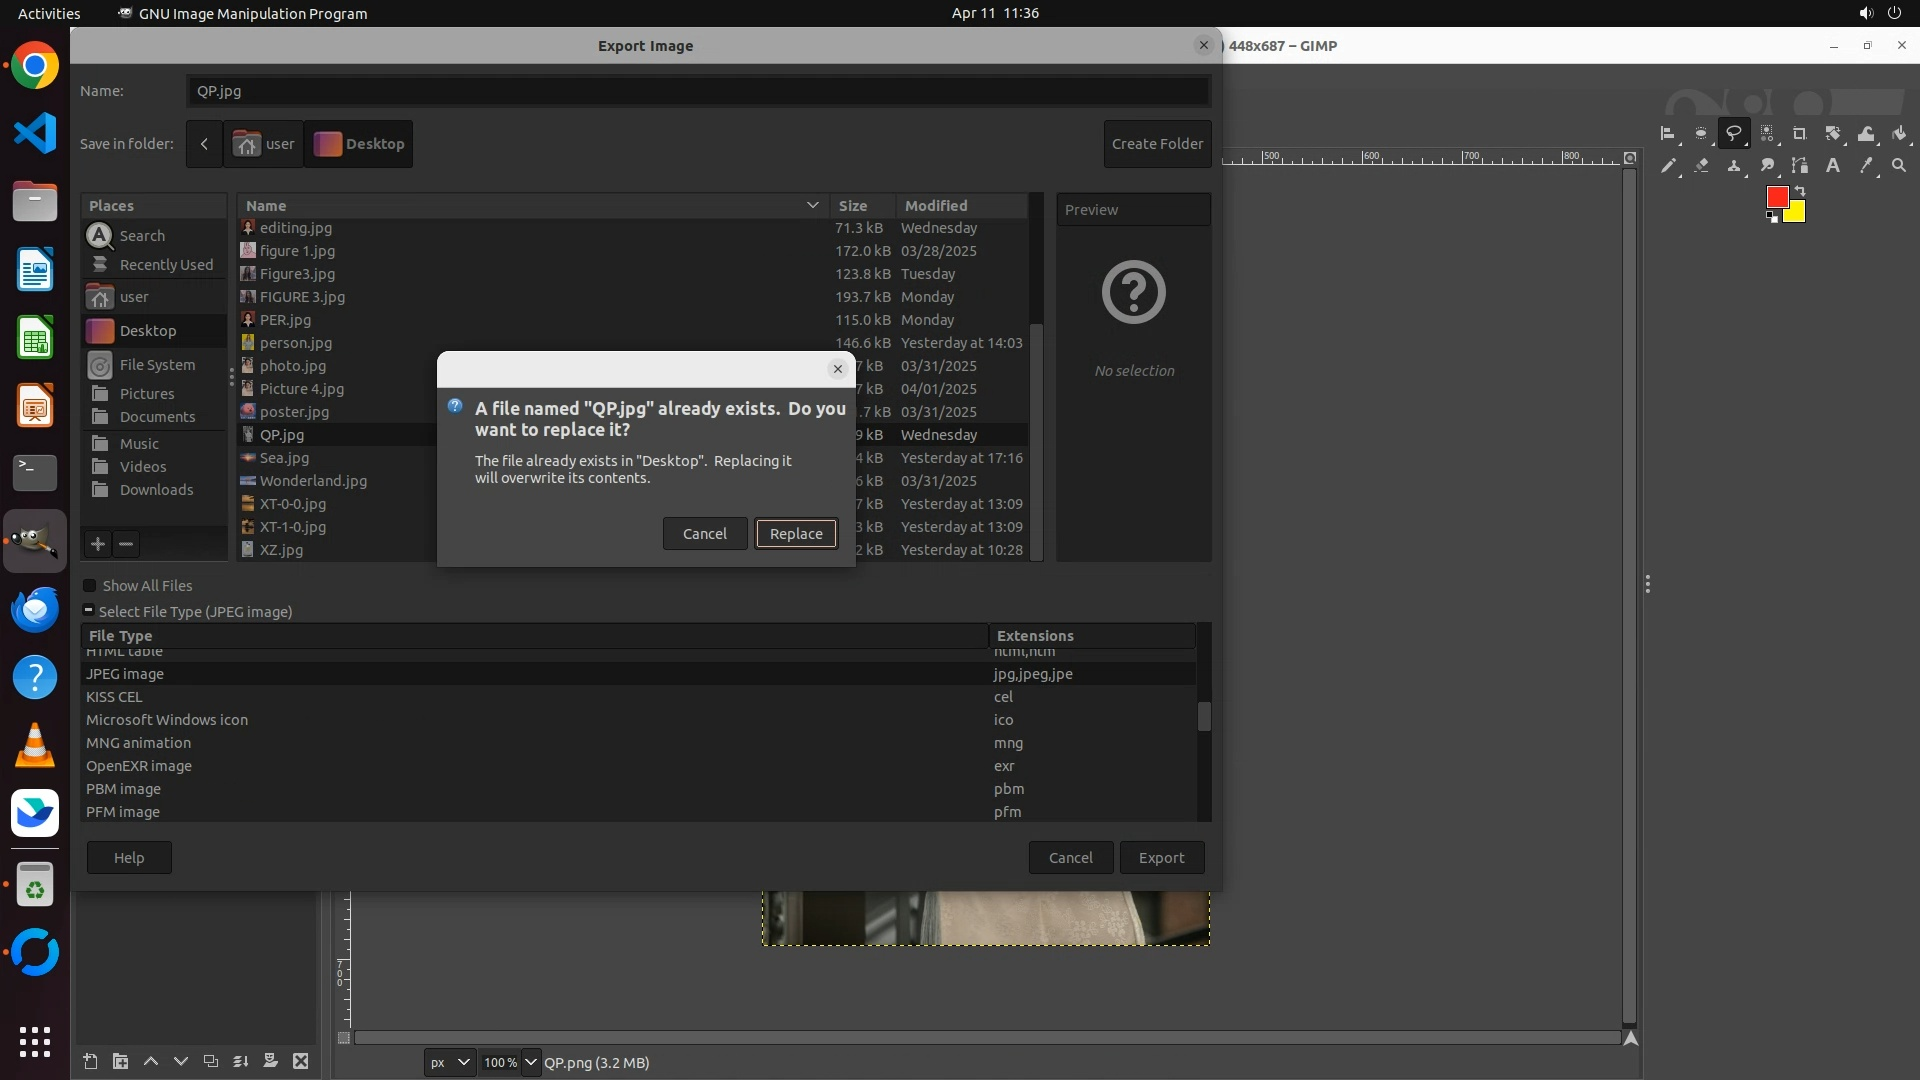Select the Text tool
1920x1080 pixels.
[x=1832, y=166]
